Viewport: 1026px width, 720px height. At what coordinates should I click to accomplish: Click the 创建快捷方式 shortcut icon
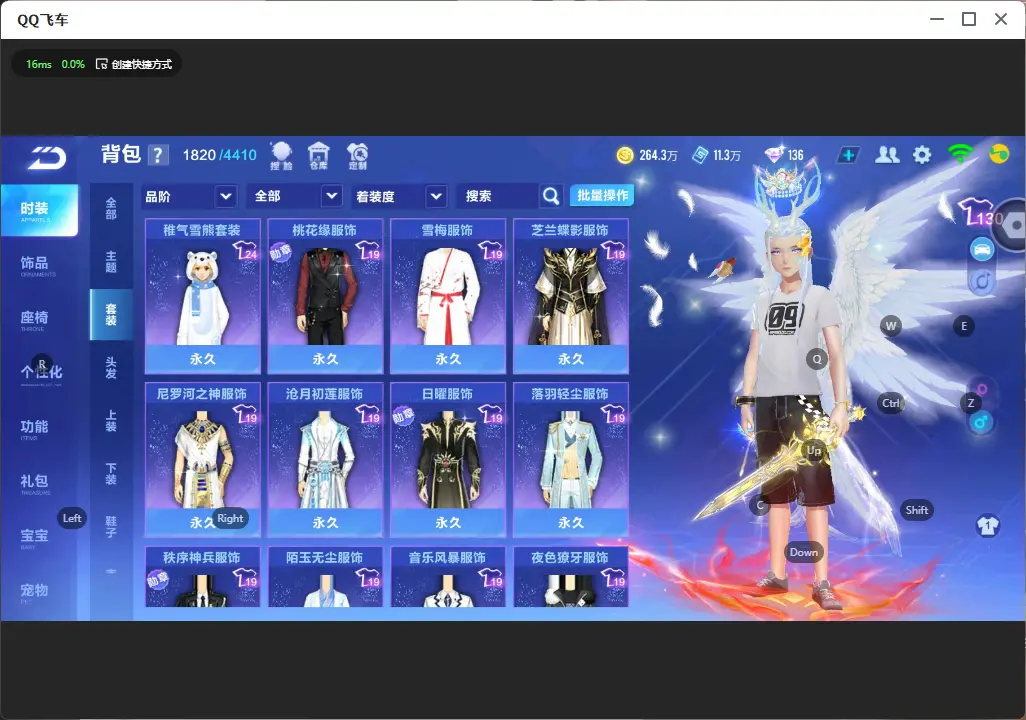tap(101, 64)
